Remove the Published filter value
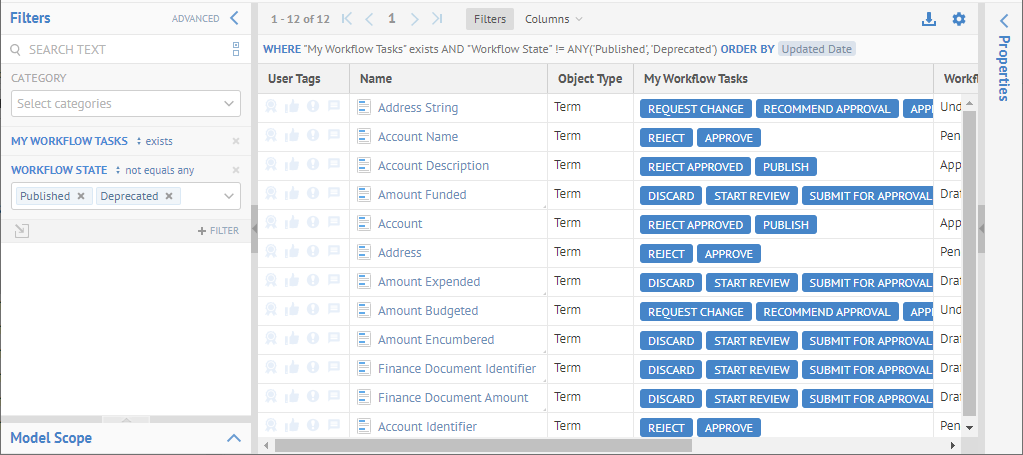The width and height of the screenshot is (1023, 455). [x=81, y=196]
